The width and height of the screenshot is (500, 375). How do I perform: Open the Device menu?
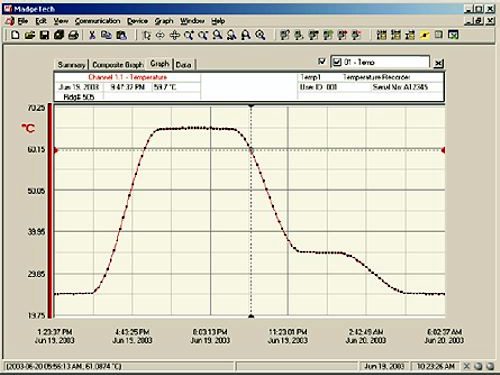pos(137,21)
